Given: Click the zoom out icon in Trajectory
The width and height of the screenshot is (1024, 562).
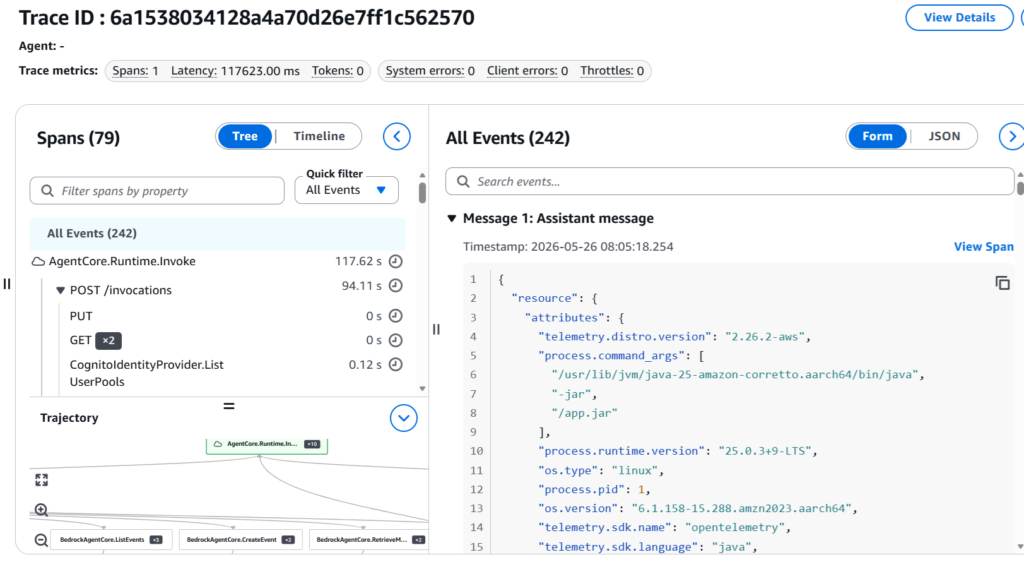Looking at the screenshot, I should (x=41, y=540).
